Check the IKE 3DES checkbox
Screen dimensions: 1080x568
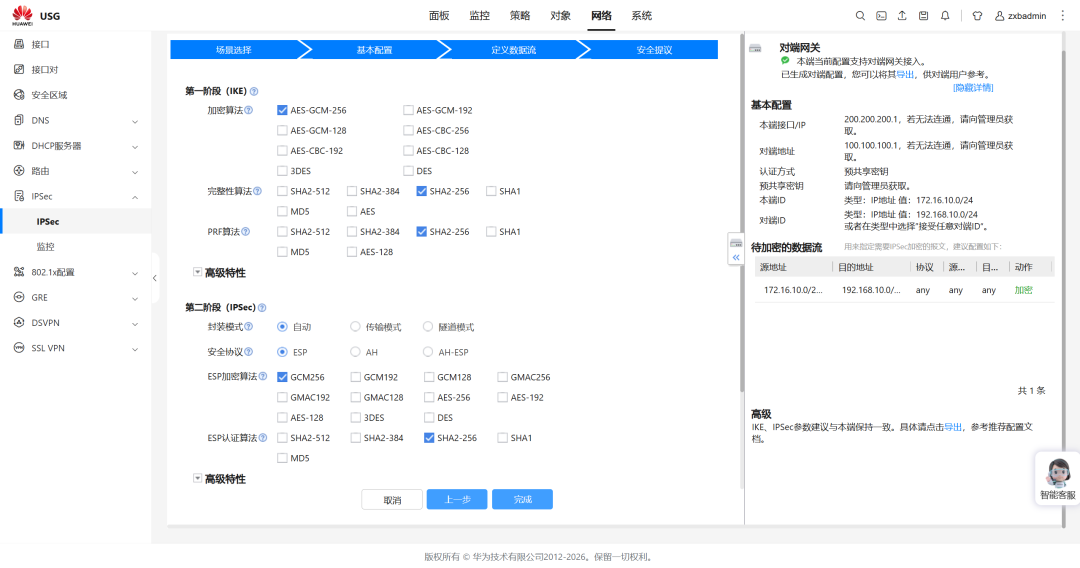point(282,171)
